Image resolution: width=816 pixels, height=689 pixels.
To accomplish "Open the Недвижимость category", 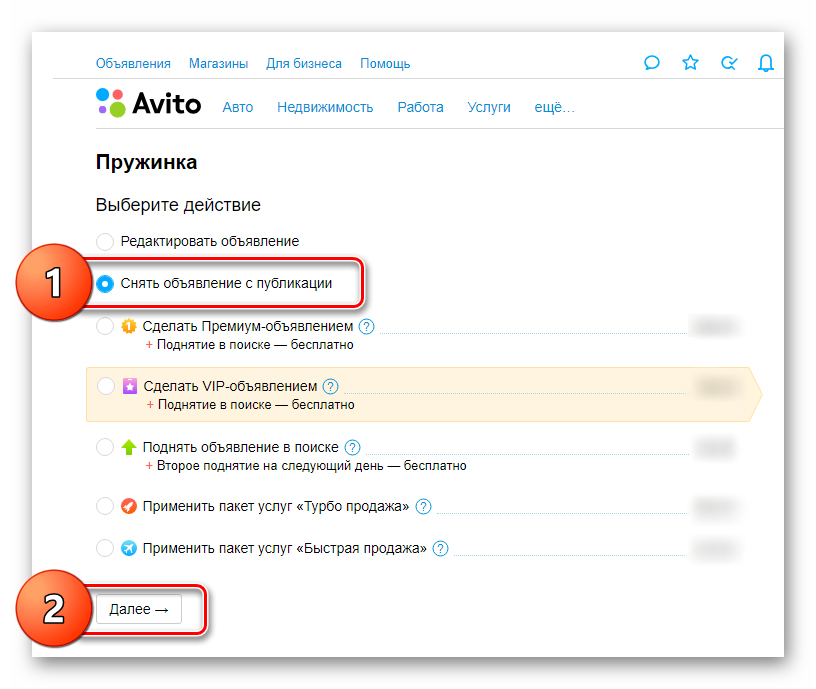I will pyautogui.click(x=325, y=107).
